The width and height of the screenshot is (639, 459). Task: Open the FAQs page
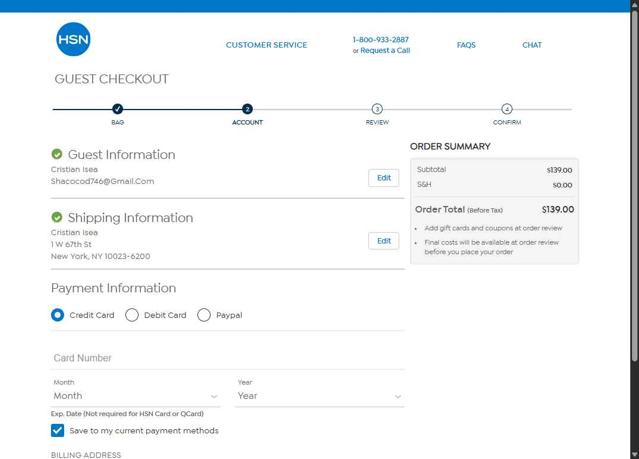pyautogui.click(x=466, y=45)
